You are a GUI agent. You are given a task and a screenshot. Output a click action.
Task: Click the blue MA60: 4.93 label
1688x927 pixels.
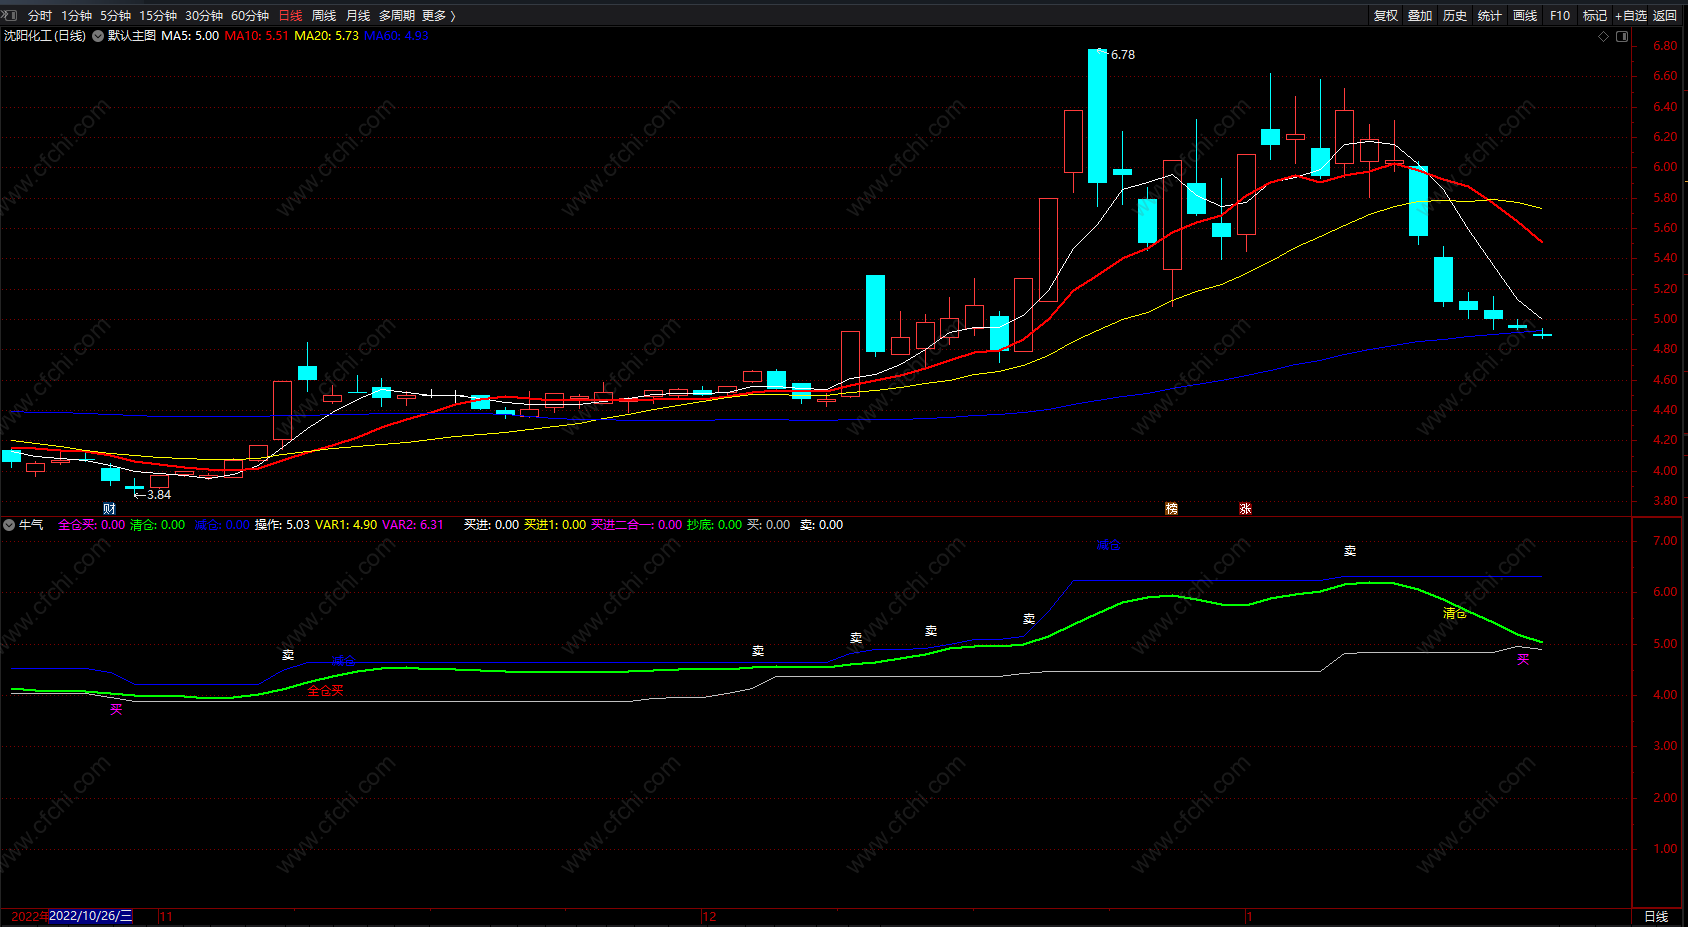396,36
